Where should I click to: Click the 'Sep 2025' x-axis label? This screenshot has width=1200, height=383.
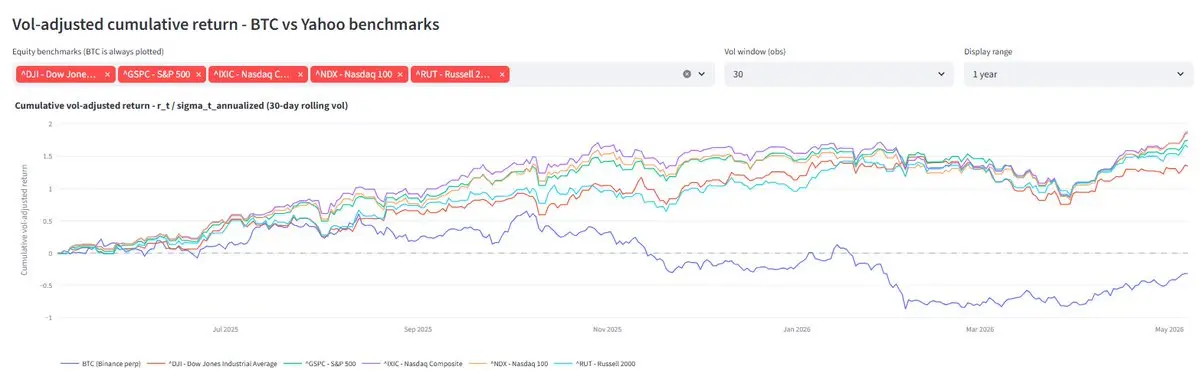click(418, 328)
